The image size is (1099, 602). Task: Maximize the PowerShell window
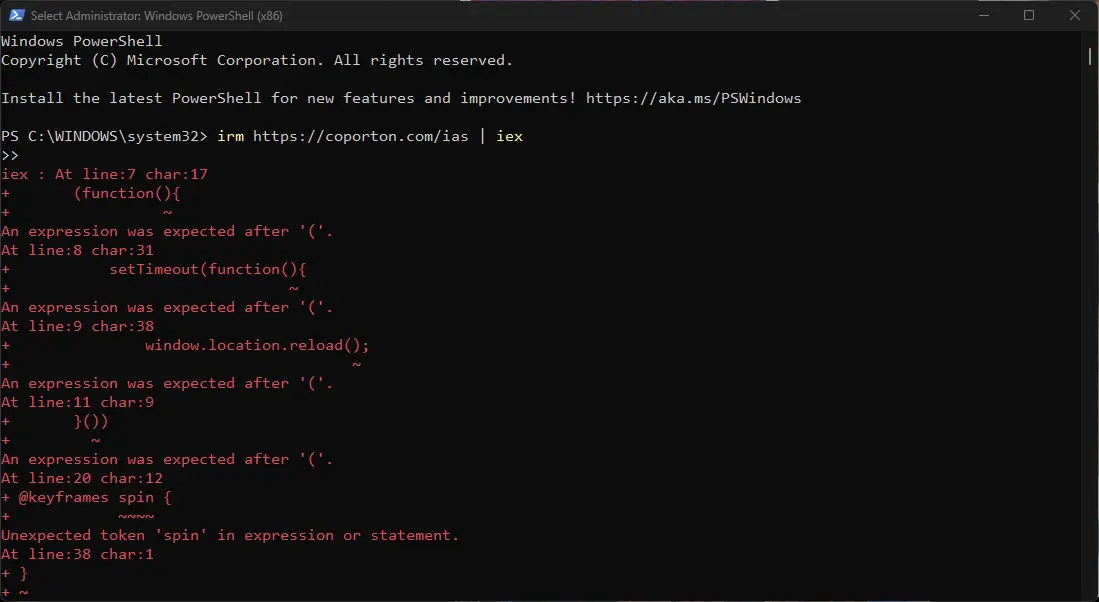(x=1029, y=15)
